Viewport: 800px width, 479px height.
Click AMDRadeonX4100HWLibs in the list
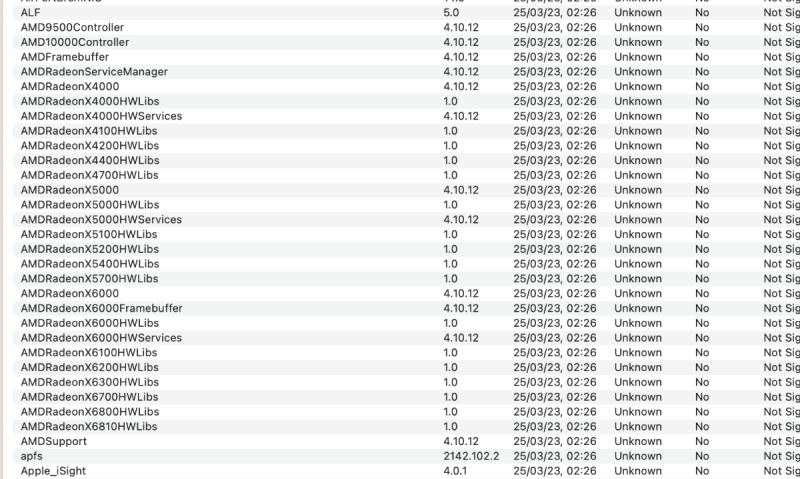pyautogui.click(x=89, y=131)
